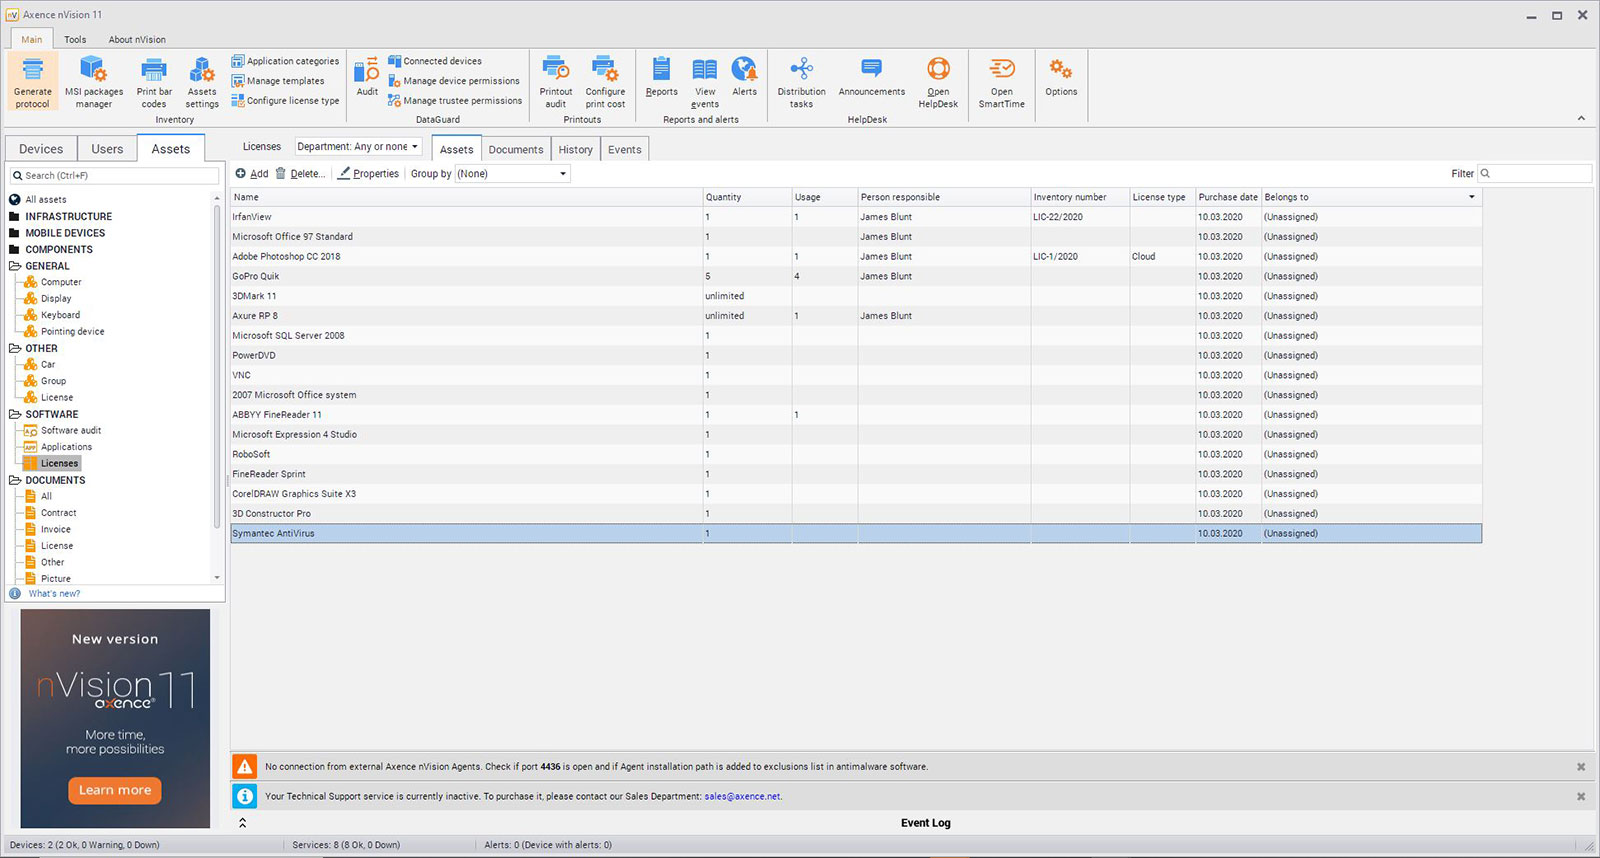Image resolution: width=1600 pixels, height=858 pixels.
Task: Switch to the Documents tab
Action: [x=515, y=150]
